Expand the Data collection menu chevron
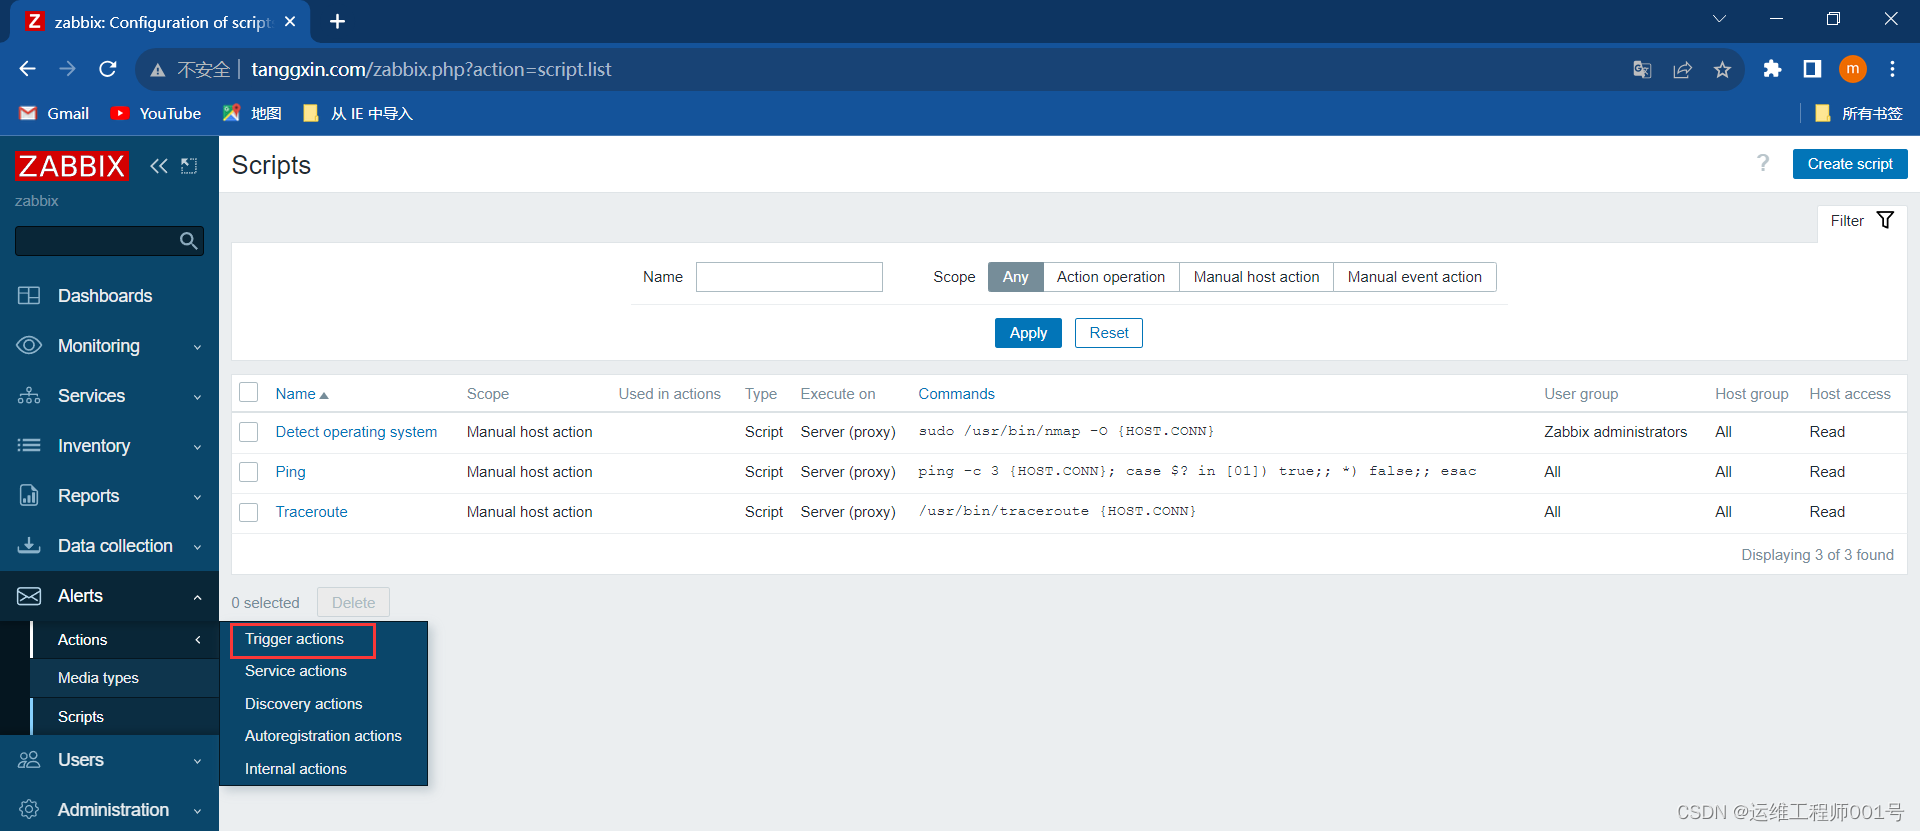This screenshot has width=1920, height=831. click(197, 547)
